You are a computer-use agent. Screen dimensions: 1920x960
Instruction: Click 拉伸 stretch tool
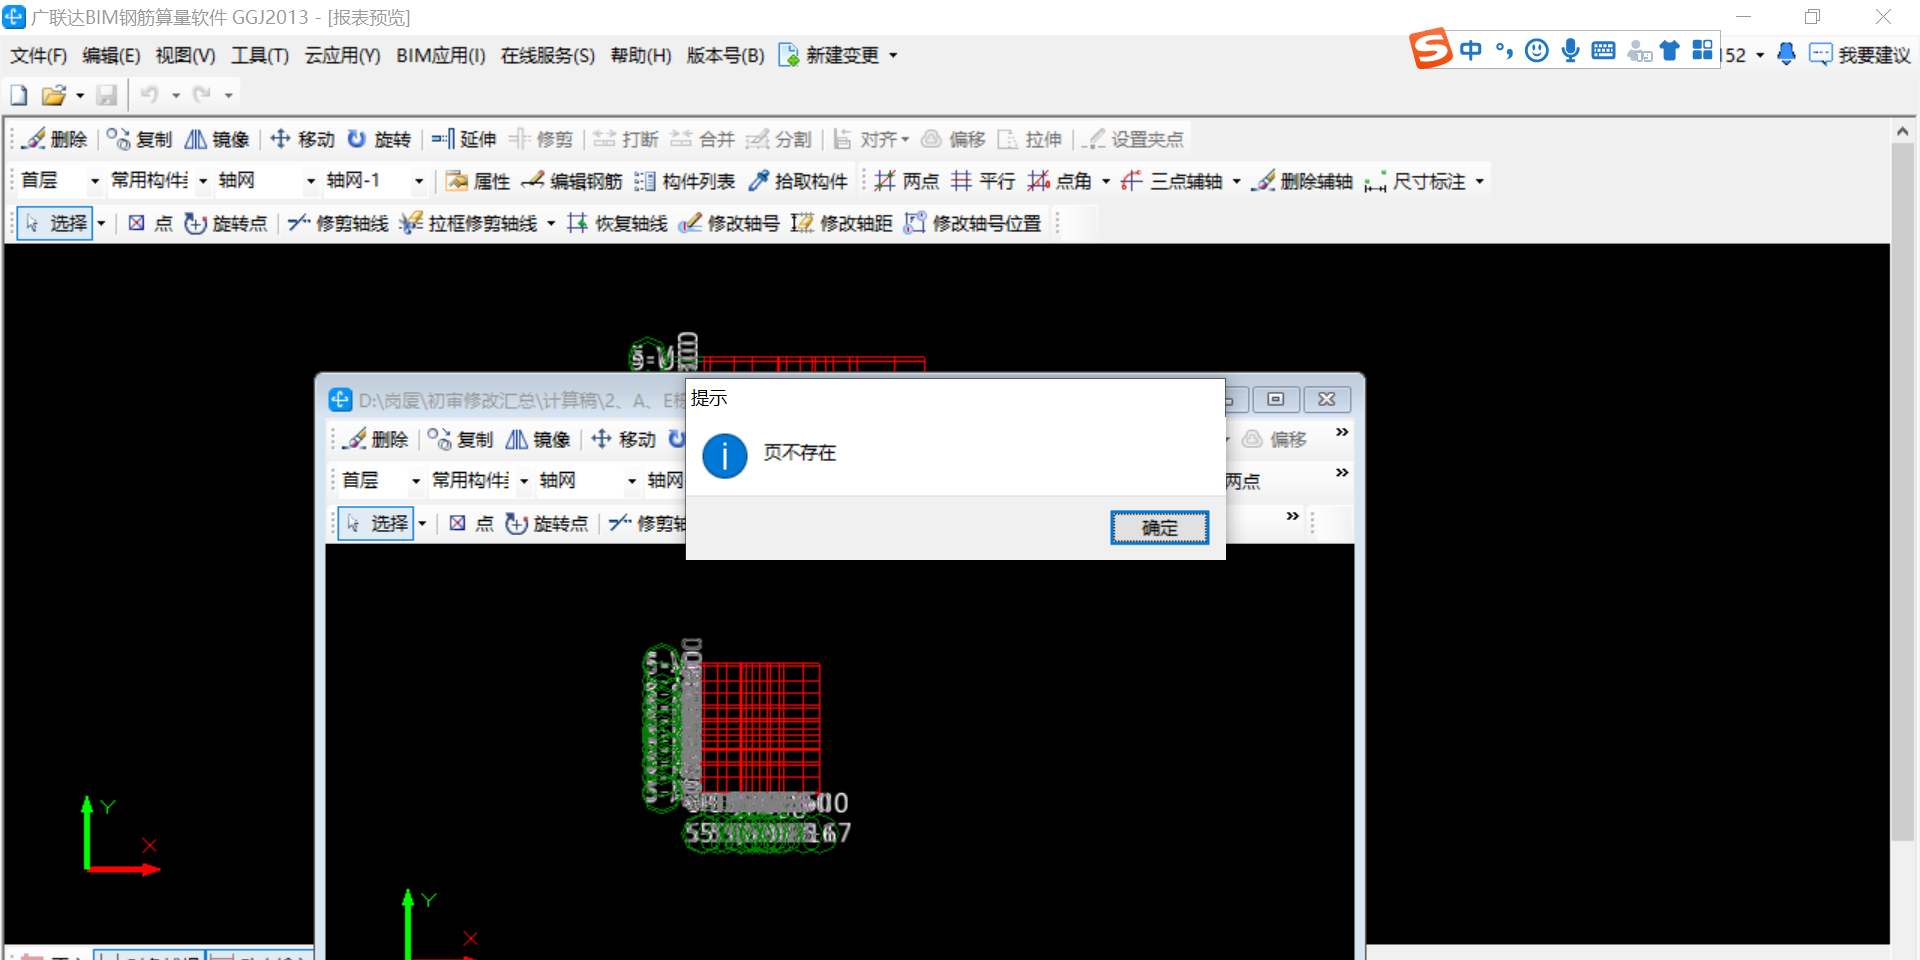(1030, 139)
